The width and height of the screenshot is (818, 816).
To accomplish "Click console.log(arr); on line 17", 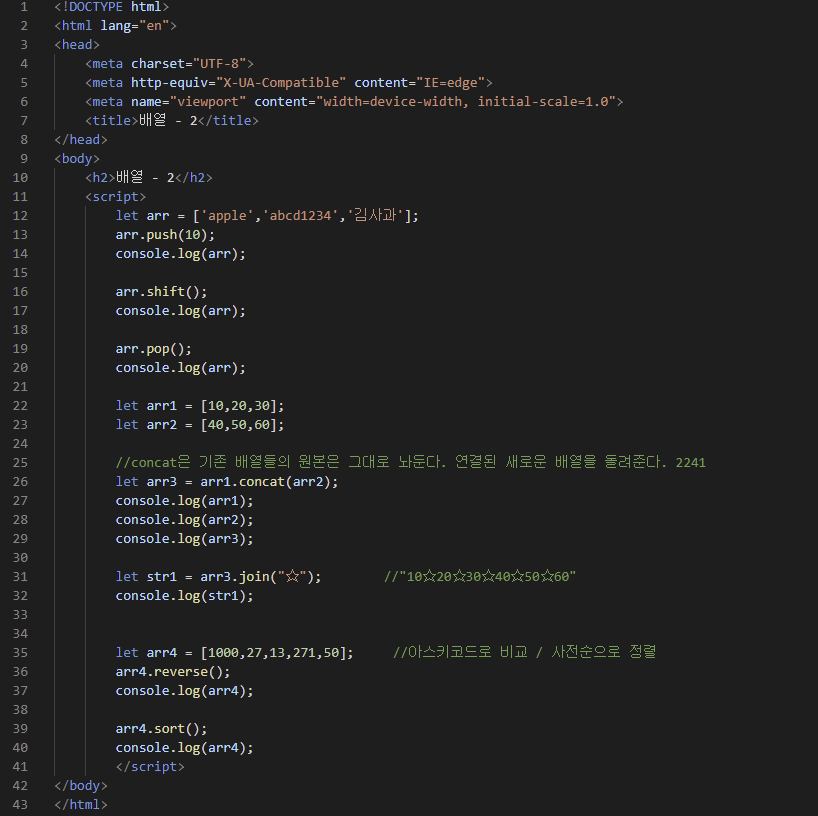I will coord(181,311).
